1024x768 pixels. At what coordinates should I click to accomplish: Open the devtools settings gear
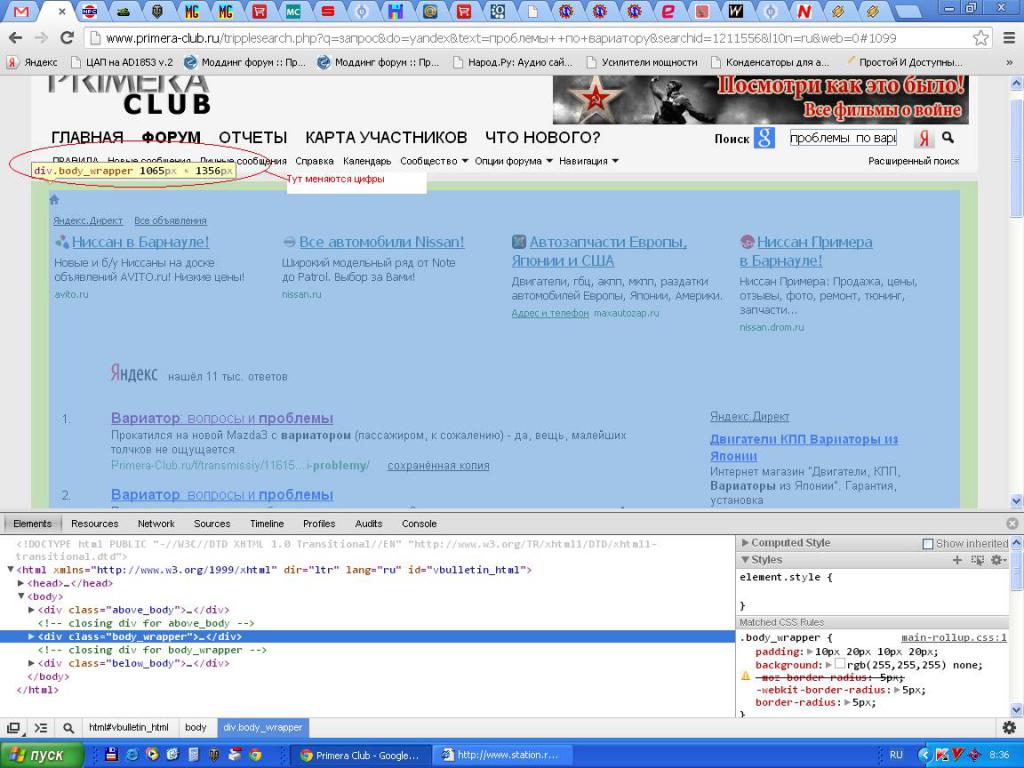click(x=1009, y=728)
